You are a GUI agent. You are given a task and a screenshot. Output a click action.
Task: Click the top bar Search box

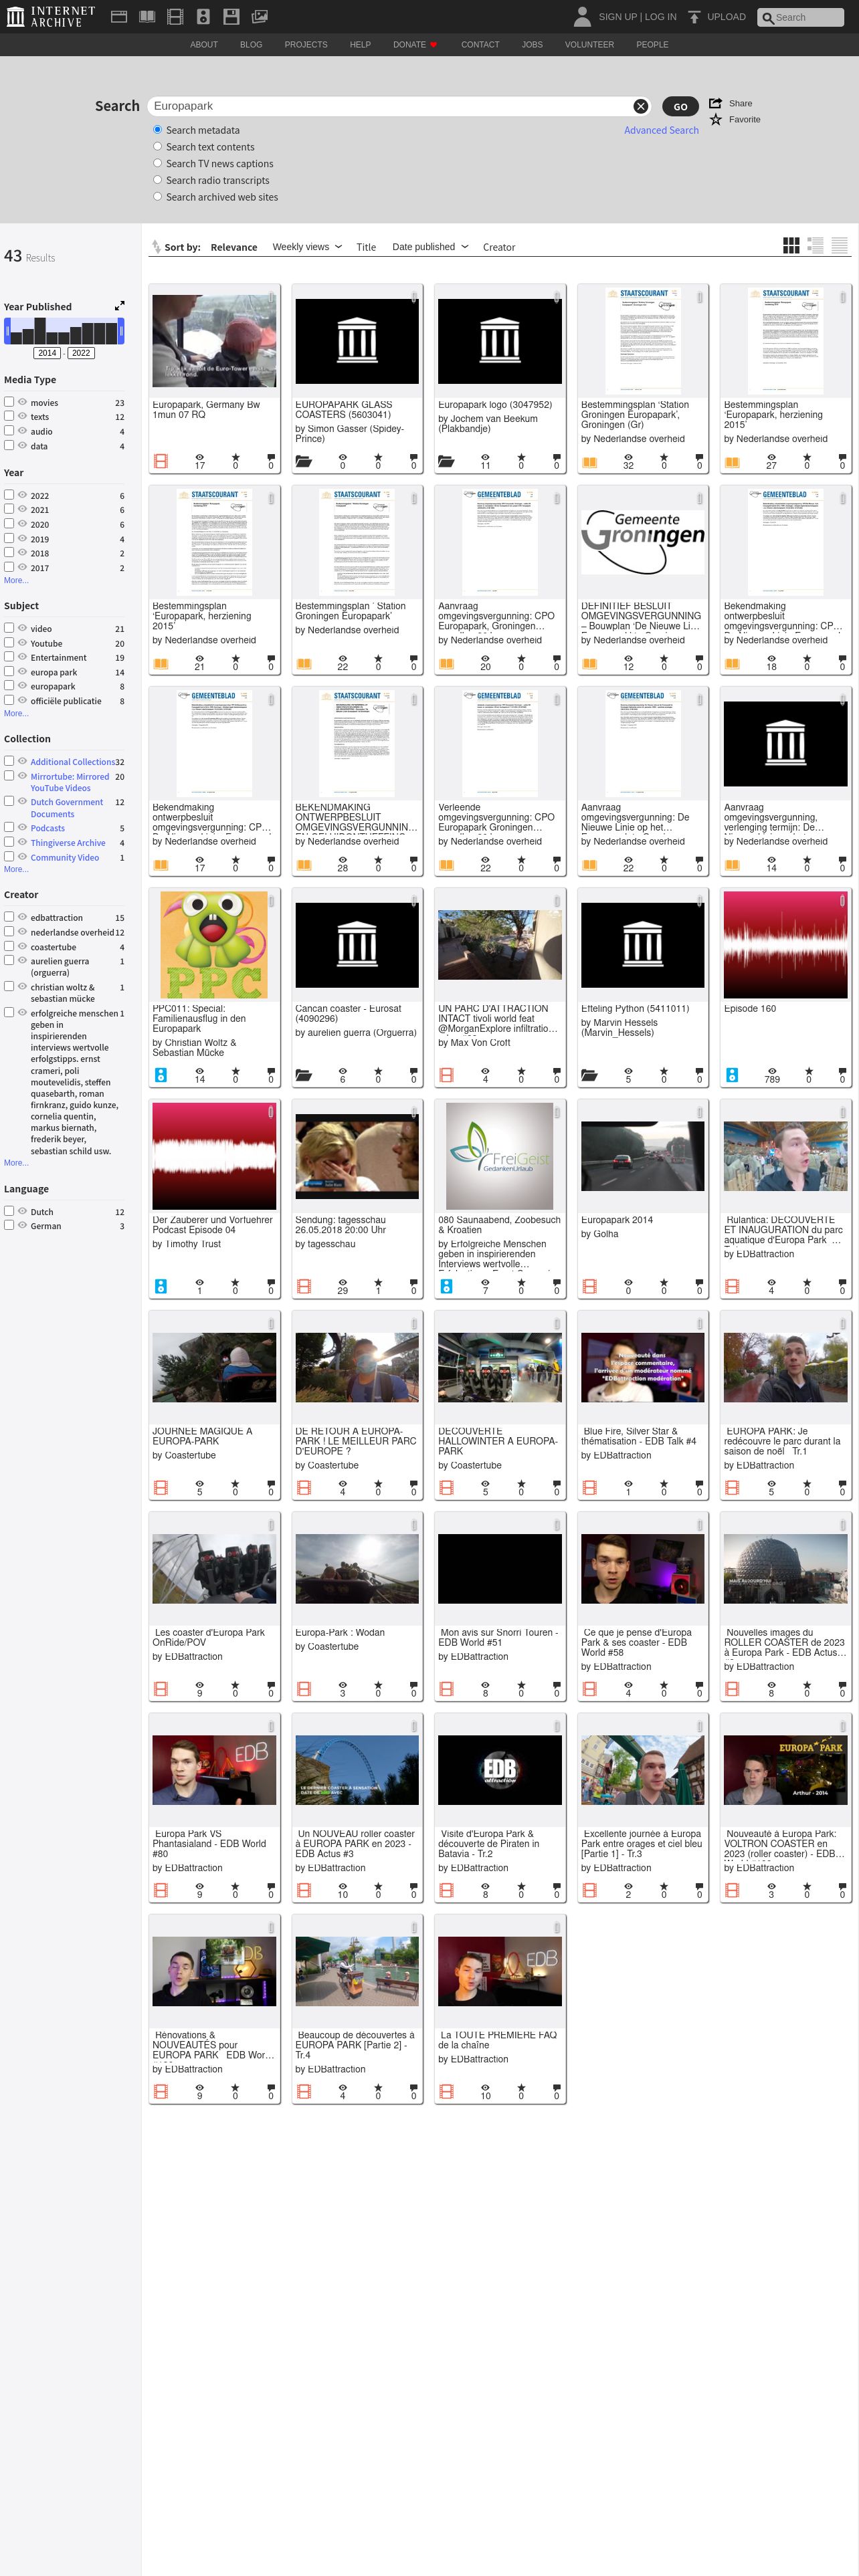pyautogui.click(x=800, y=17)
